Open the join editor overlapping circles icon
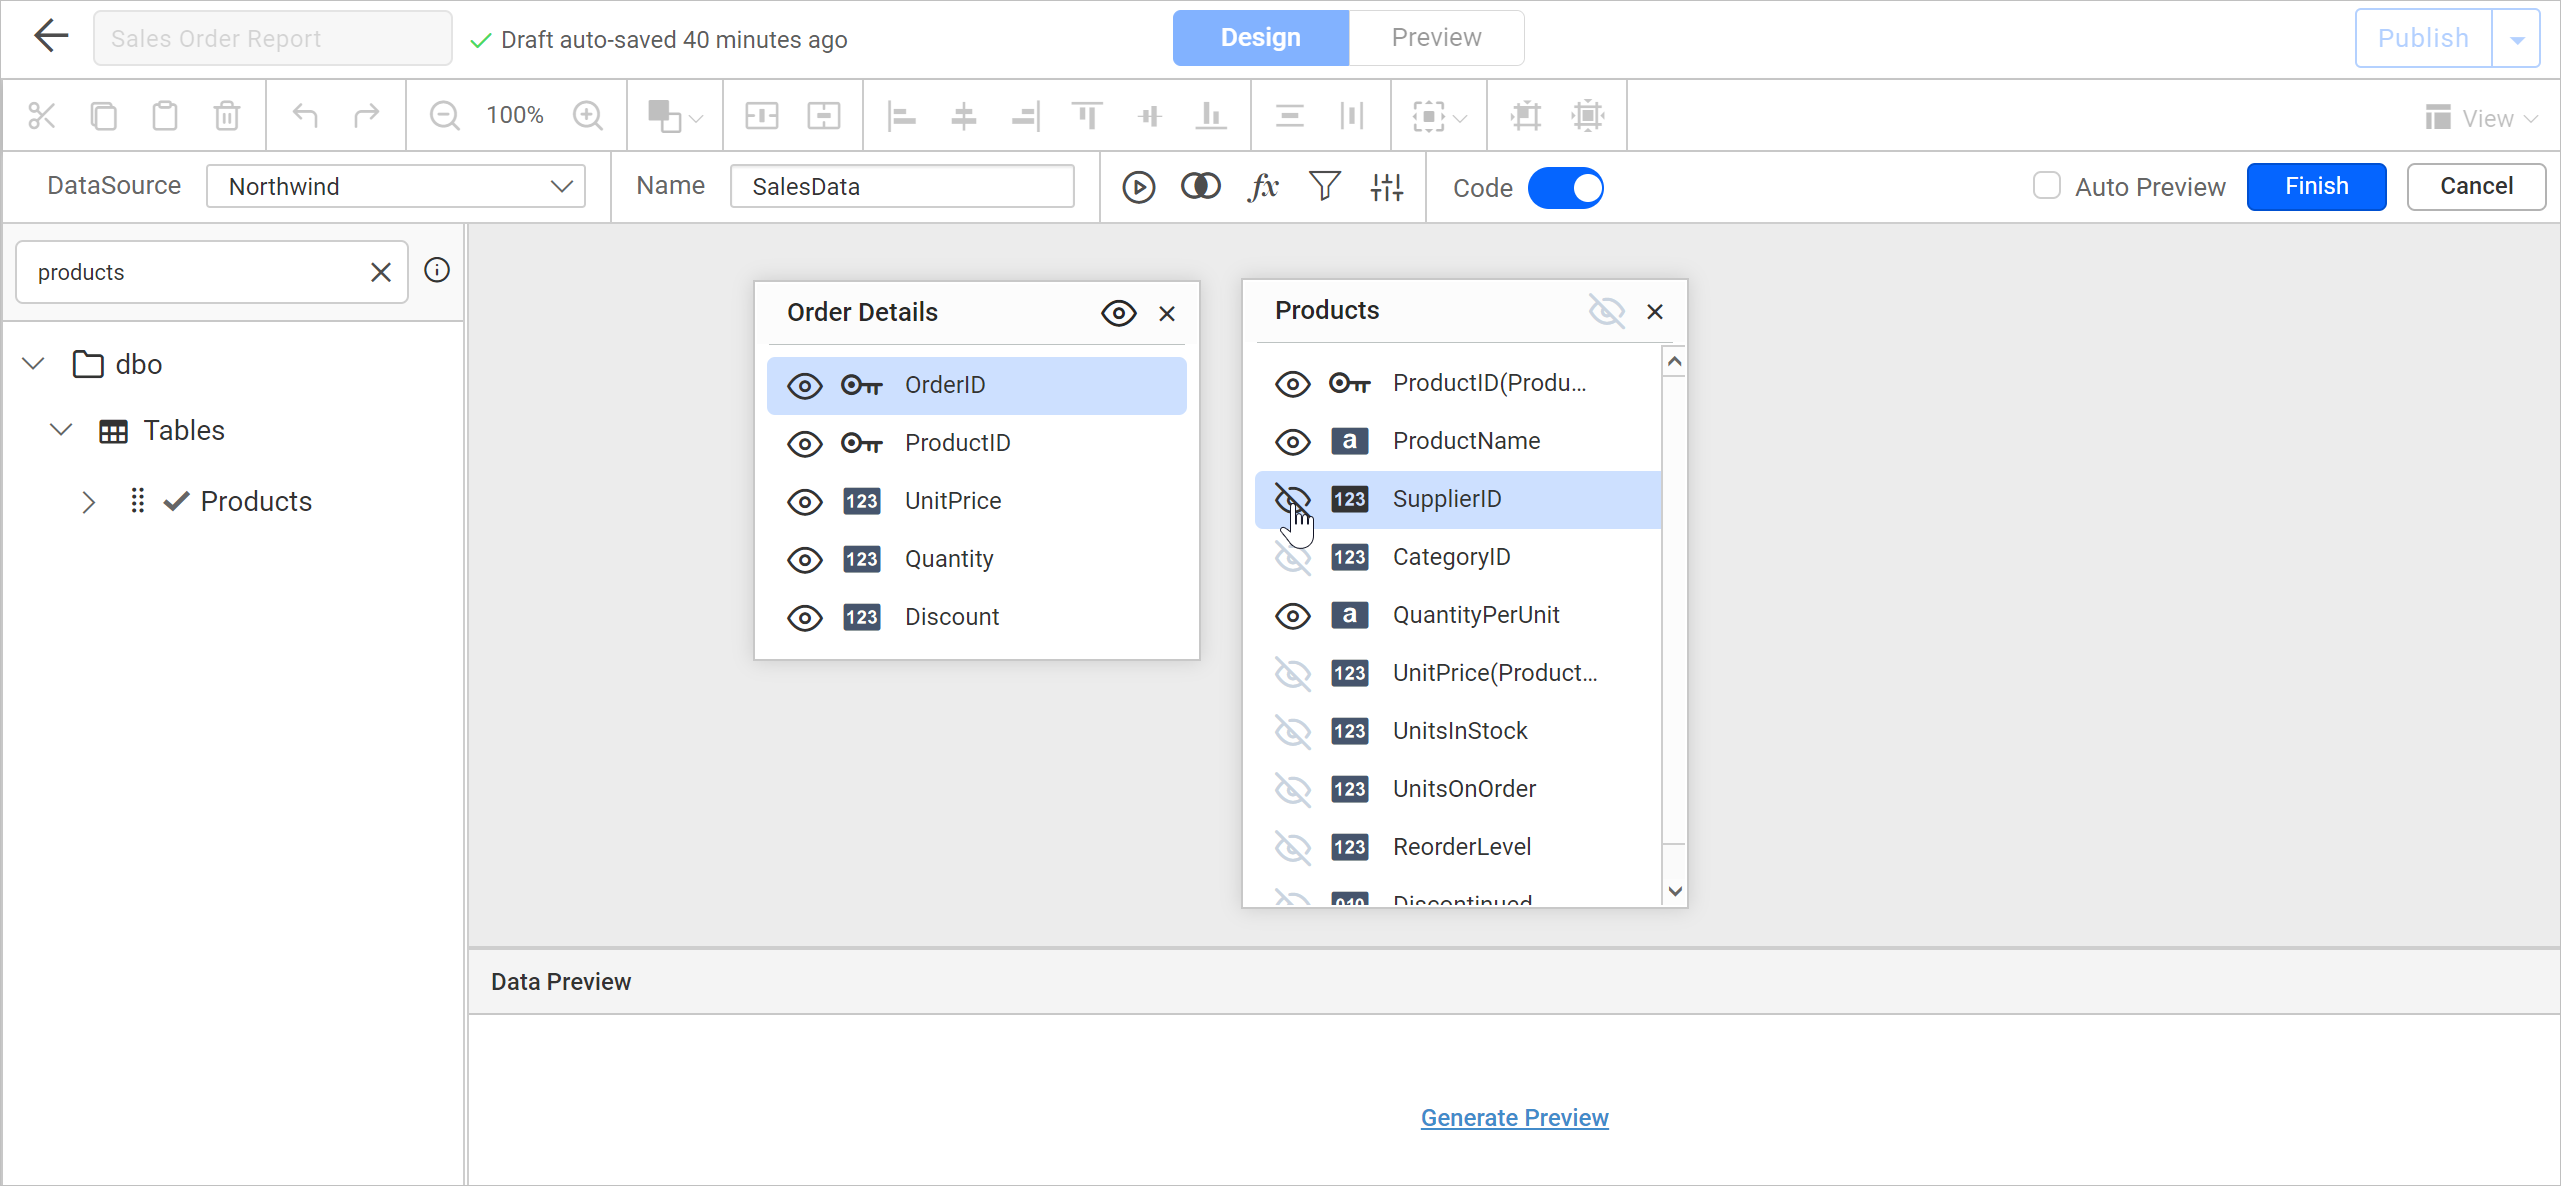The width and height of the screenshot is (2561, 1186). click(1200, 187)
